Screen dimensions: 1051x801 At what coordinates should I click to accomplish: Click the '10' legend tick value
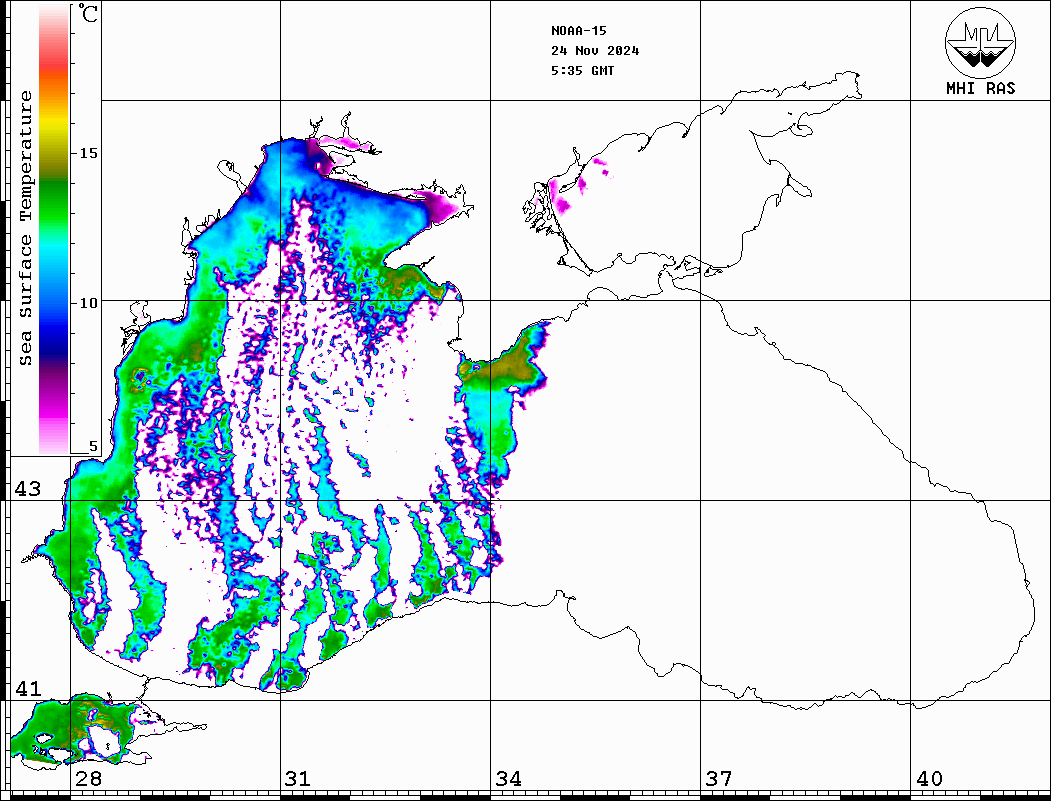[x=88, y=303]
